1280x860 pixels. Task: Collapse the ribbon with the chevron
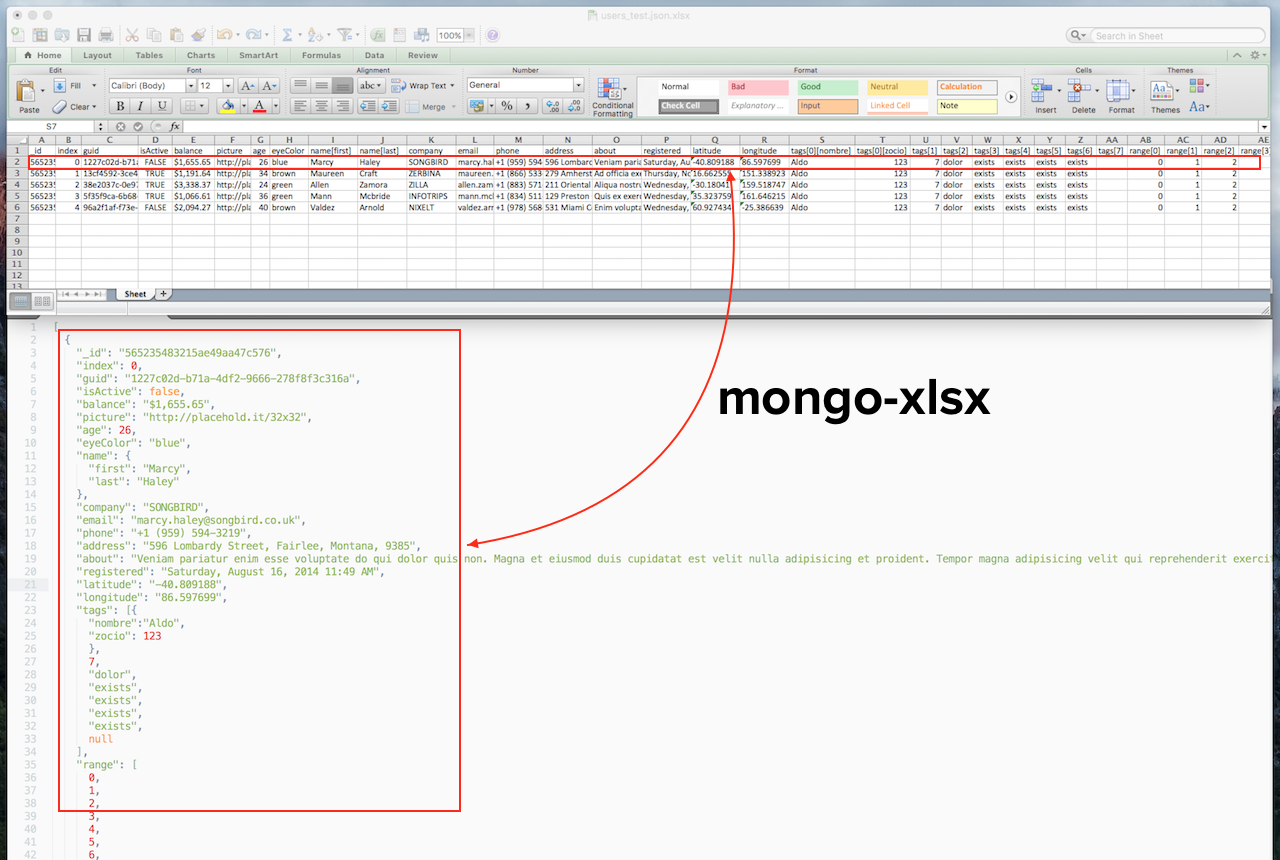tap(1238, 55)
